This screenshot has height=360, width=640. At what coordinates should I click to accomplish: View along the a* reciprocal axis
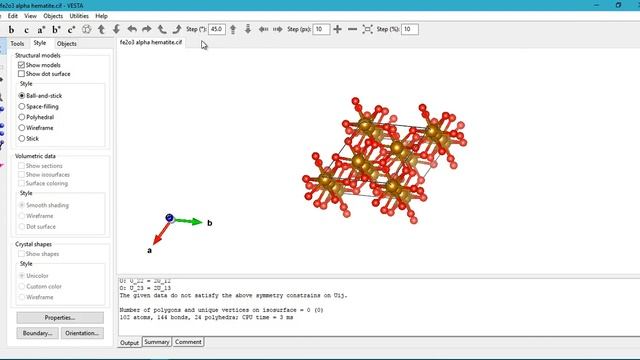click(41, 29)
